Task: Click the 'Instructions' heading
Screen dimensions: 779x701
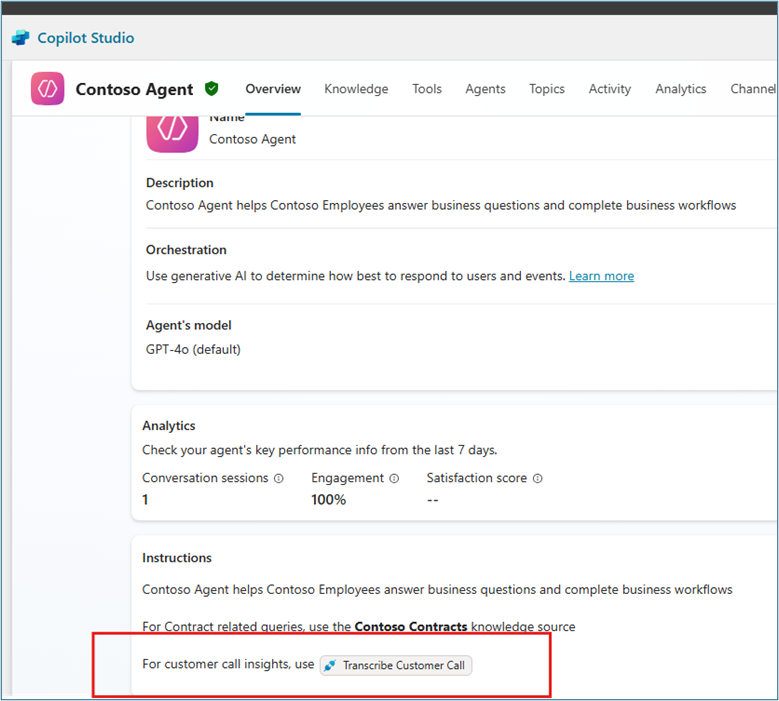Action: 176,558
